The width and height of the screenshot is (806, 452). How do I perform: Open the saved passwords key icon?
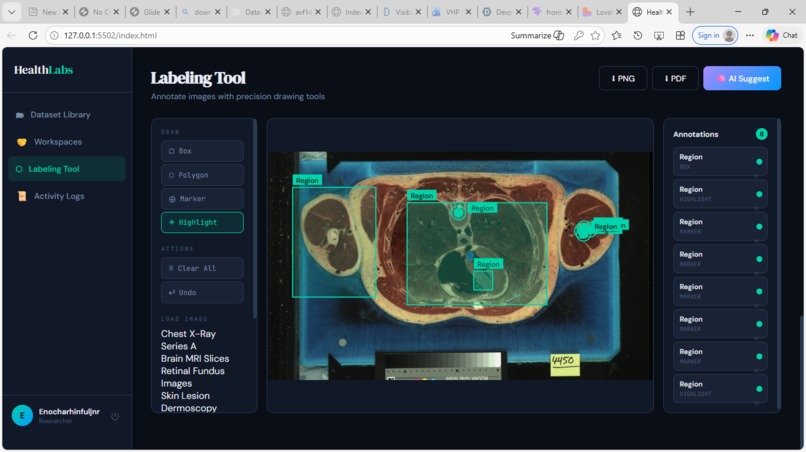(x=579, y=35)
